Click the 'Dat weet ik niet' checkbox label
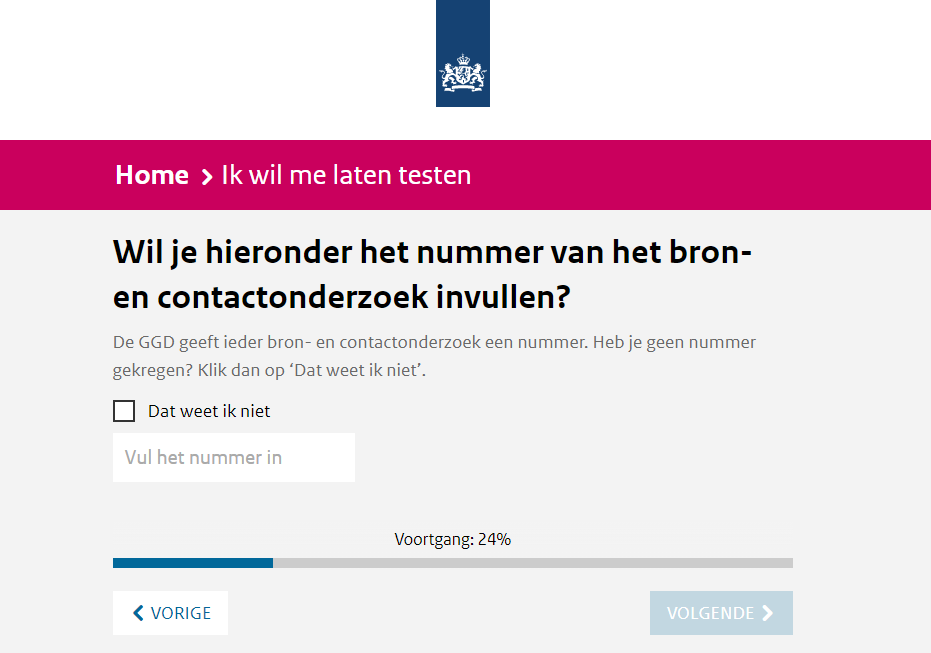This screenshot has height=653, width=931. coord(209,411)
